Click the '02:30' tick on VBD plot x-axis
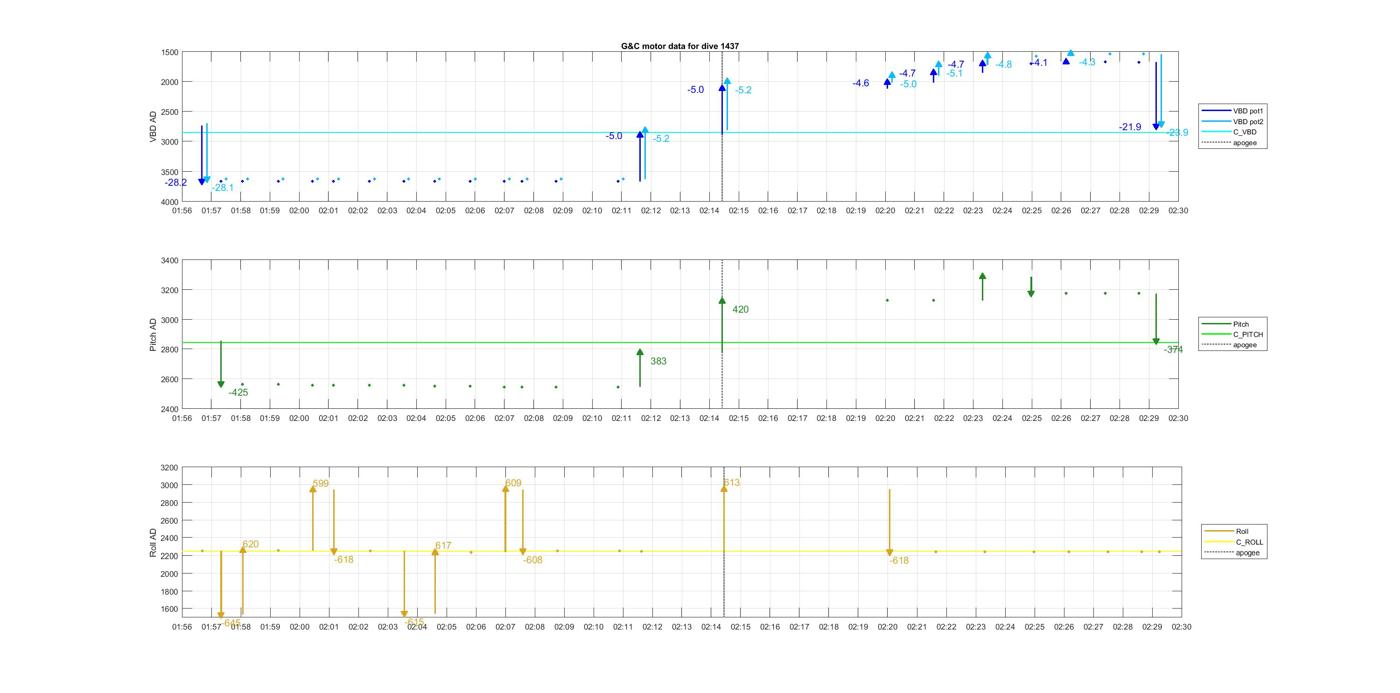Image resolution: width=1400 pixels, height=693 pixels. (x=1178, y=211)
